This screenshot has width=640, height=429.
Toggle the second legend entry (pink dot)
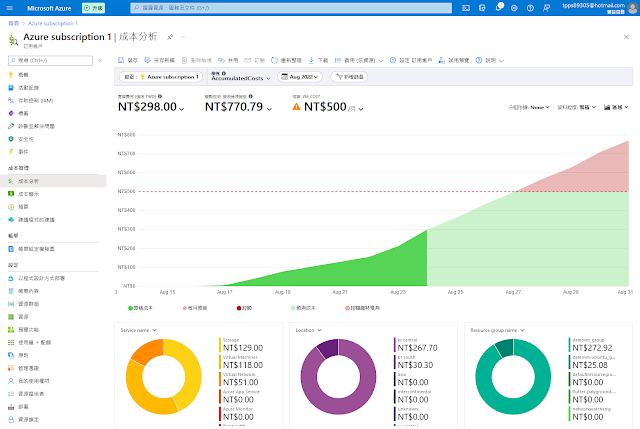[195, 308]
